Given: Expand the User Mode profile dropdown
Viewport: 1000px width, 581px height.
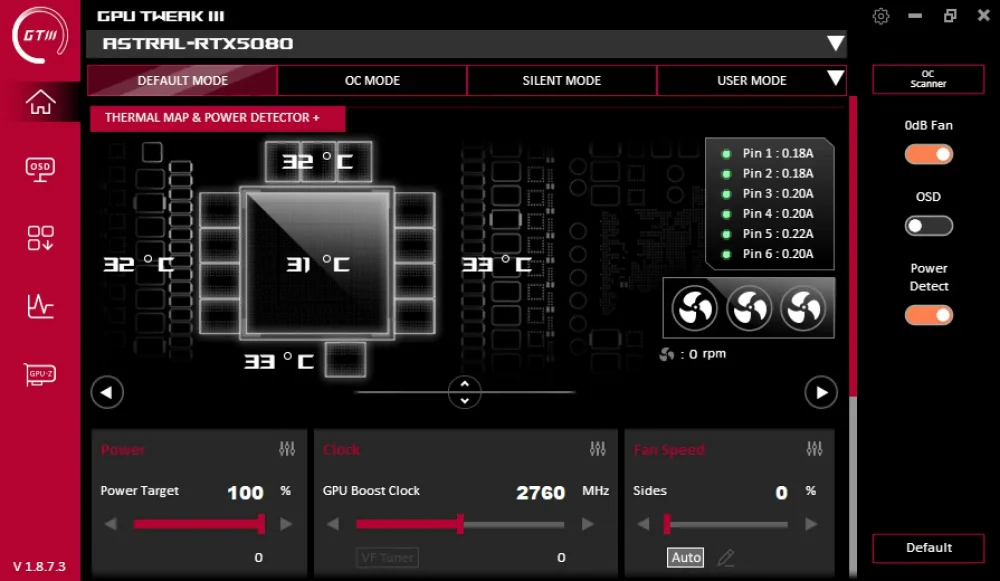Looking at the screenshot, I should click(x=835, y=78).
